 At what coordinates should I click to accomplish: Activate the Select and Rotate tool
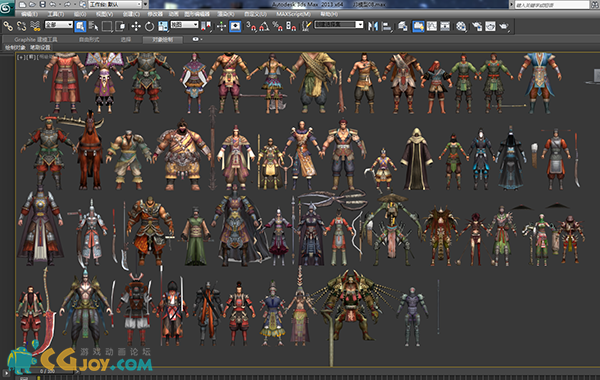click(x=149, y=26)
